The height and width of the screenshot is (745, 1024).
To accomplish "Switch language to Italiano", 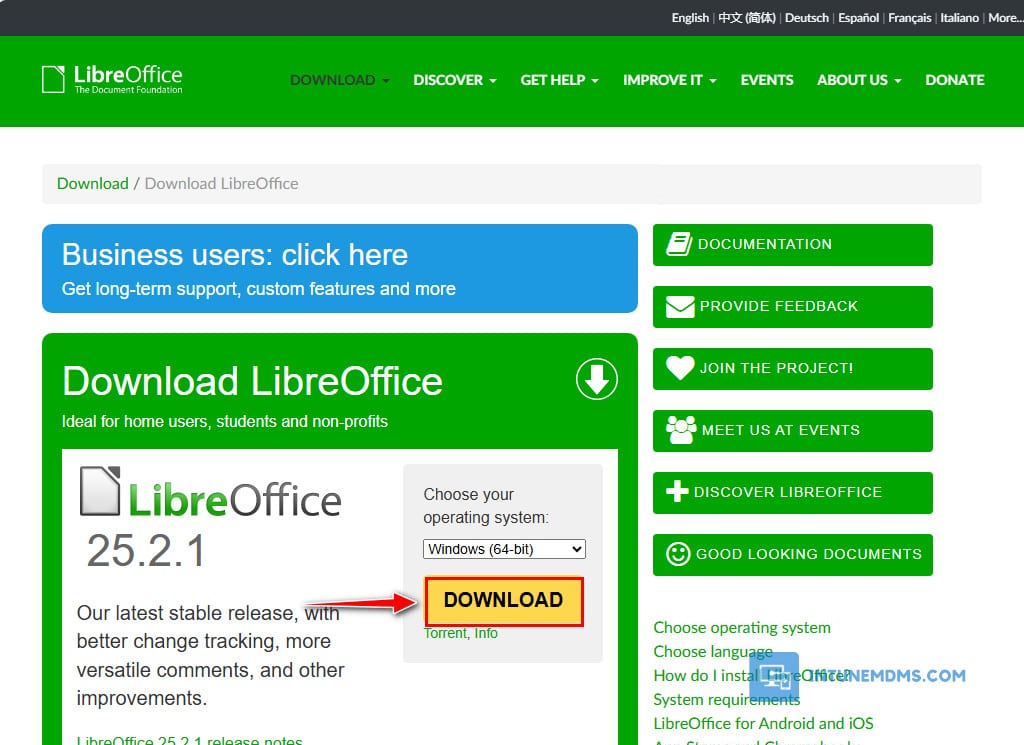I will (959, 18).
